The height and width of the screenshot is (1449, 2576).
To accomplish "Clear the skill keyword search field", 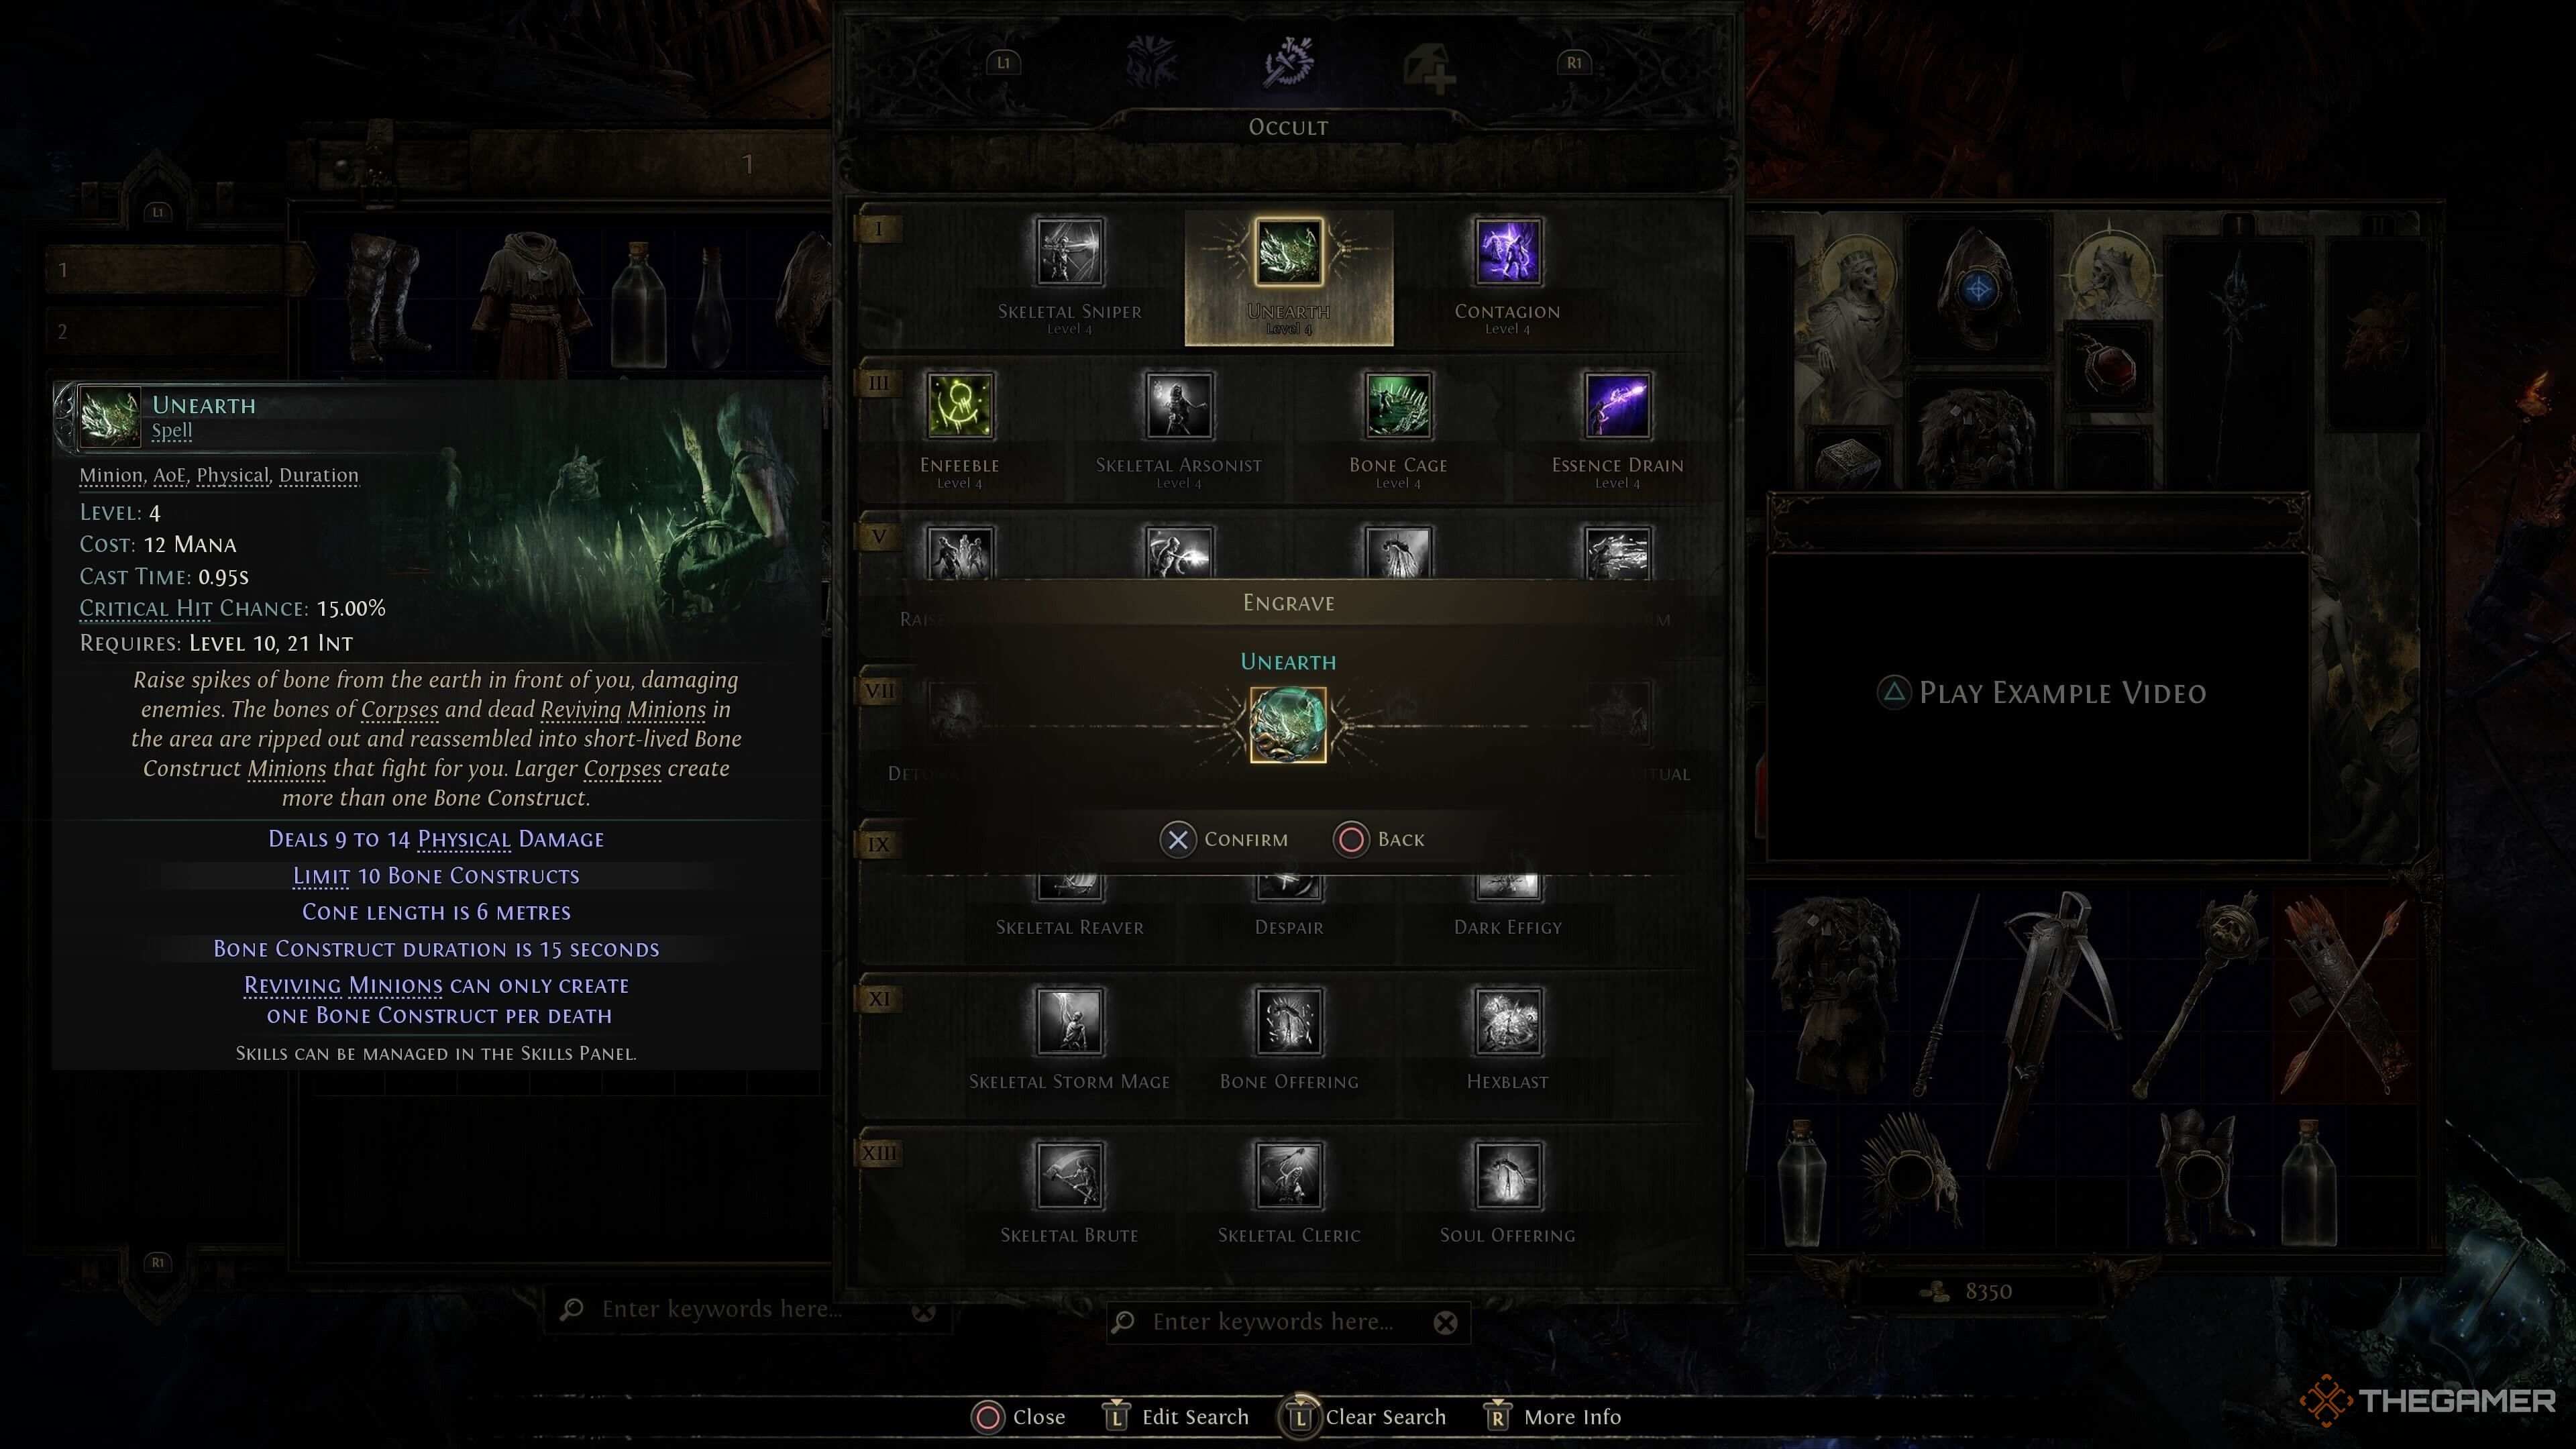I will click(x=1445, y=1323).
